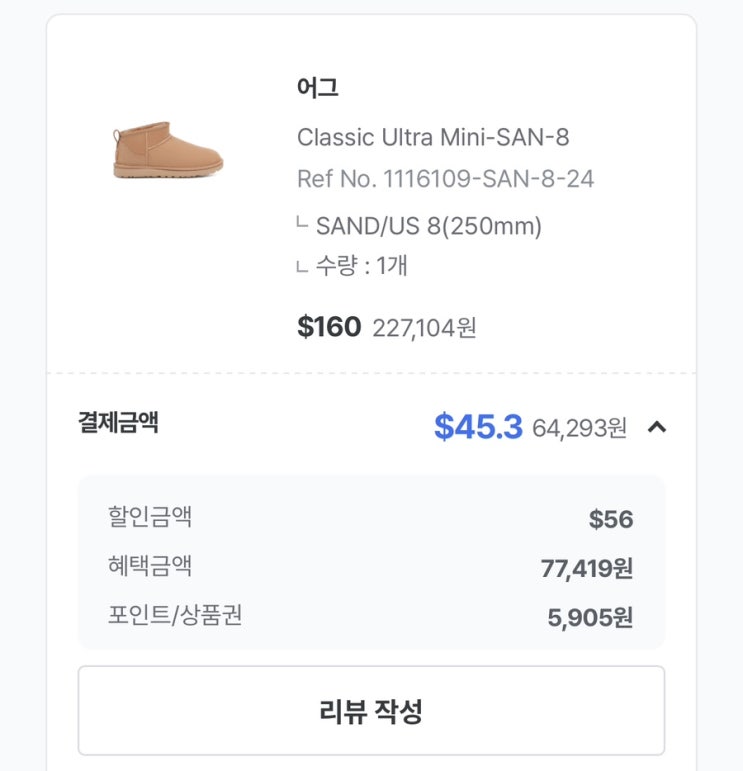The width and height of the screenshot is (743, 771).
Task: Collapse the 결제금액 details chevron
Action: [x=657, y=428]
